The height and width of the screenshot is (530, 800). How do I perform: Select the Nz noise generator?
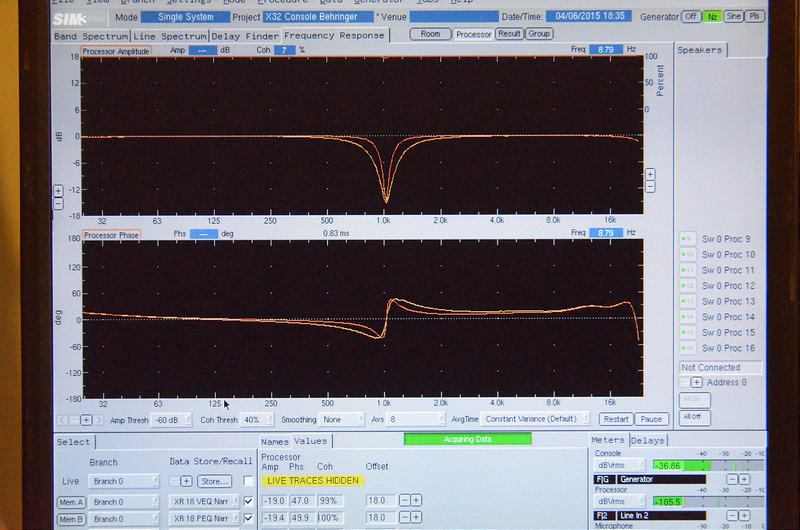(712, 16)
